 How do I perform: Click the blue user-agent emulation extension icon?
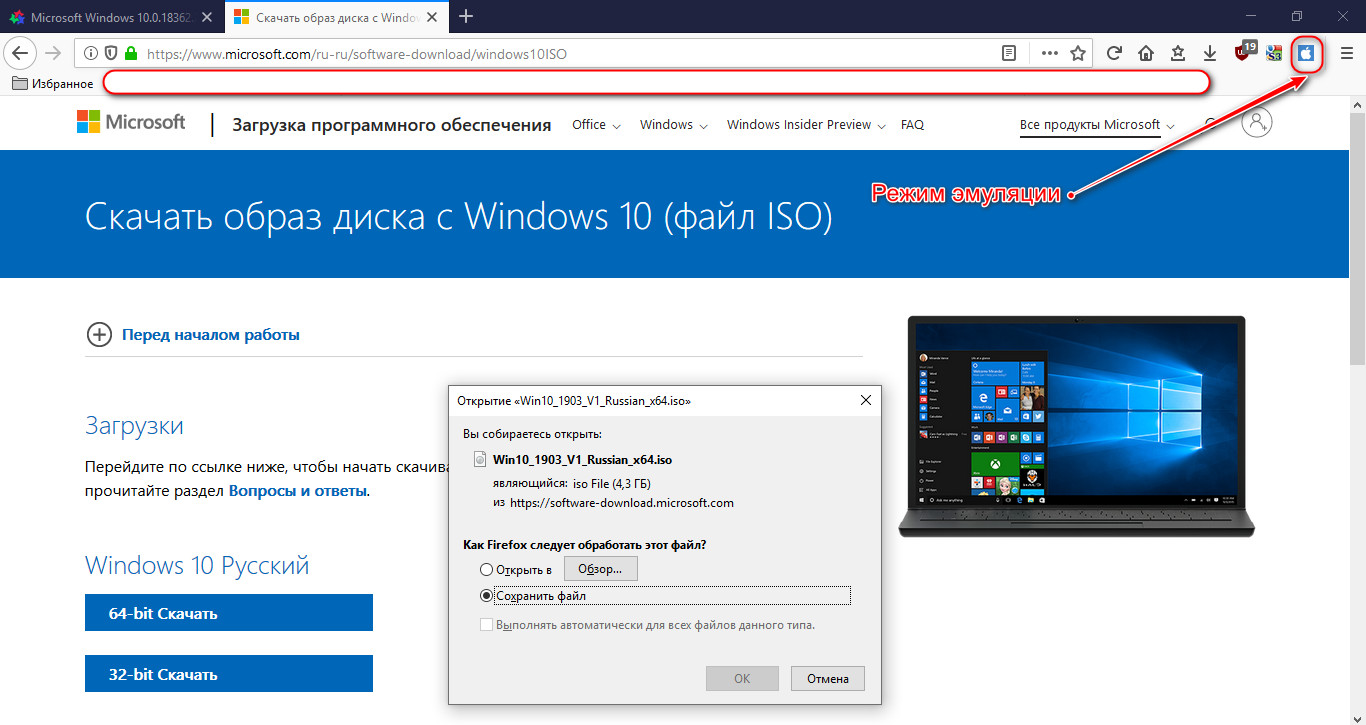coord(1306,54)
